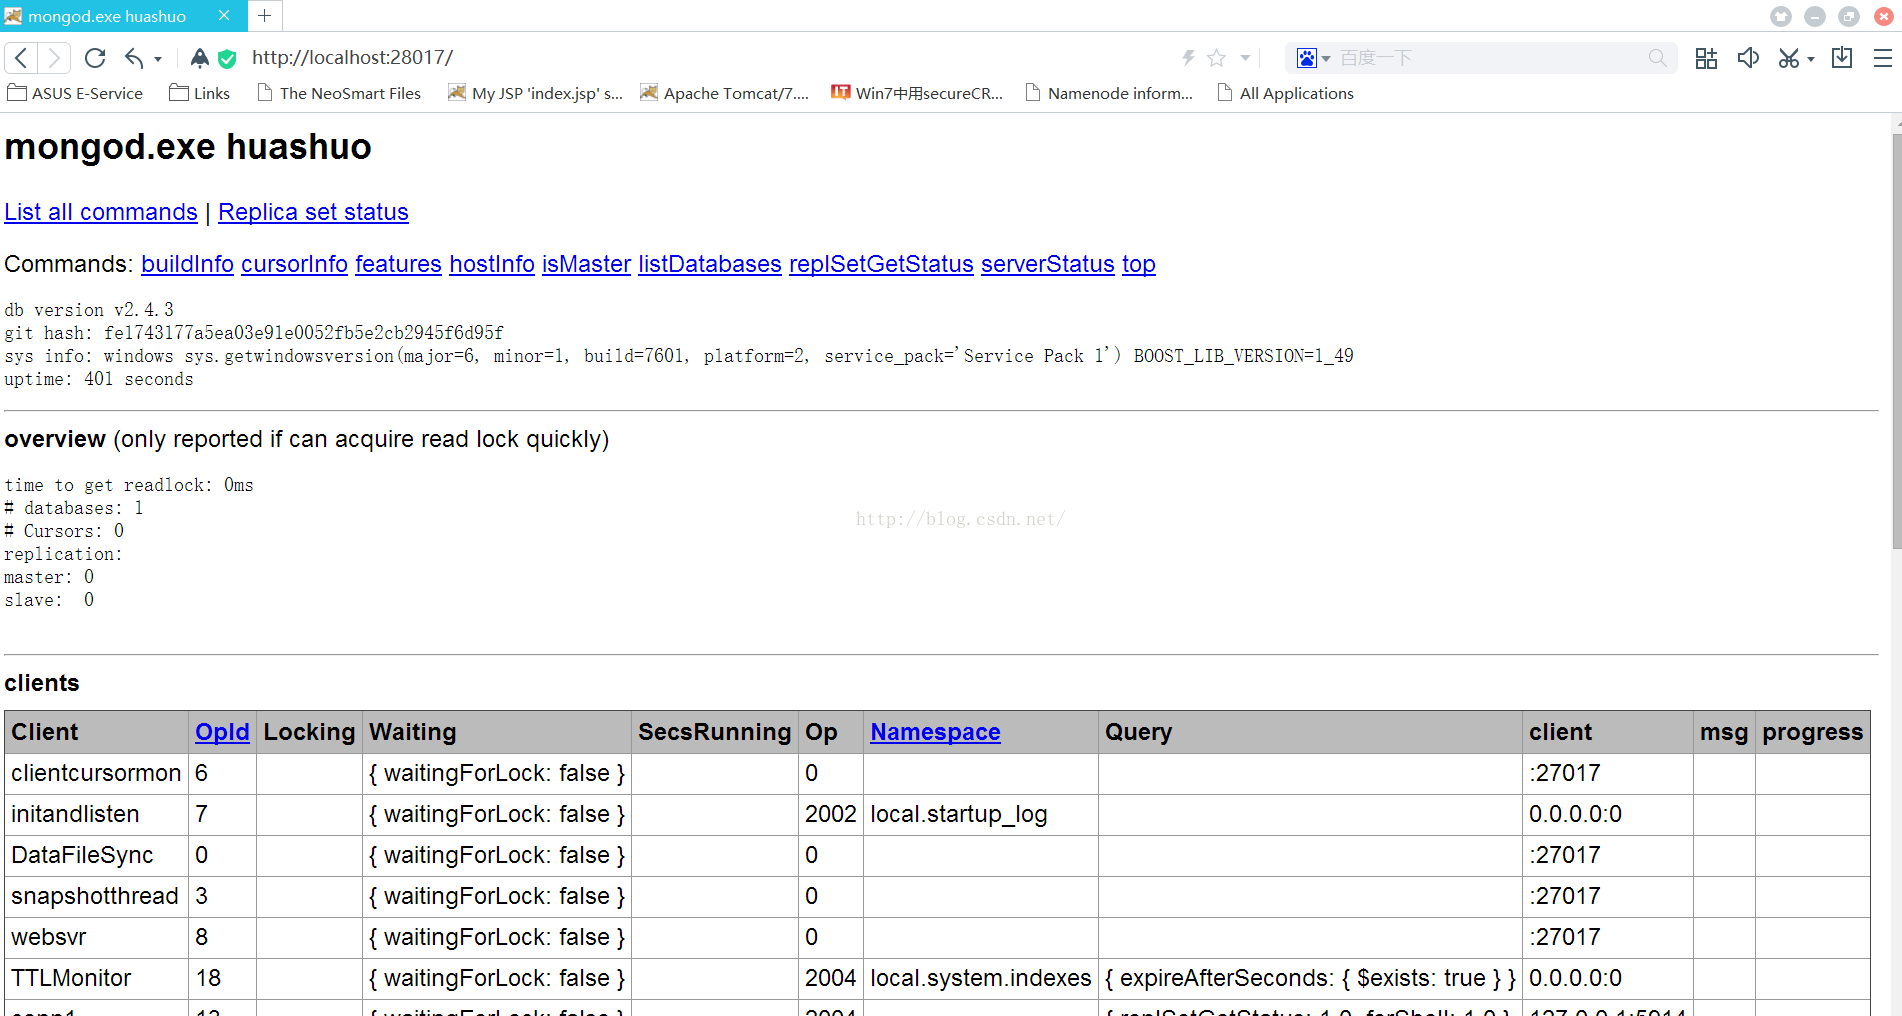1902x1016 pixels.
Task: Run the replSetGetStatus command link
Action: click(881, 264)
